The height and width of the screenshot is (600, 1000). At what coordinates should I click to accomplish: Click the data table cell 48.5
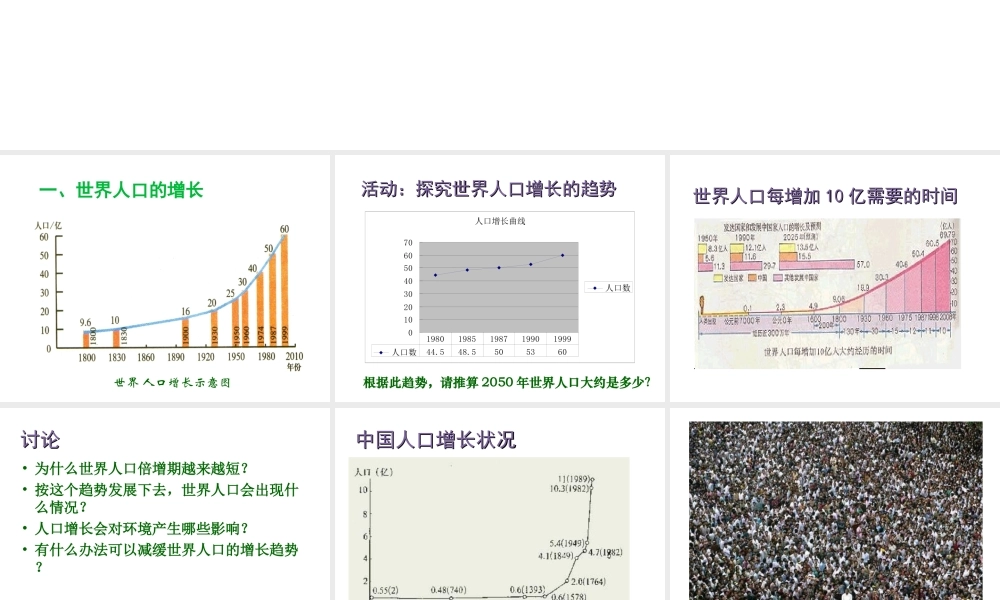click(x=467, y=352)
